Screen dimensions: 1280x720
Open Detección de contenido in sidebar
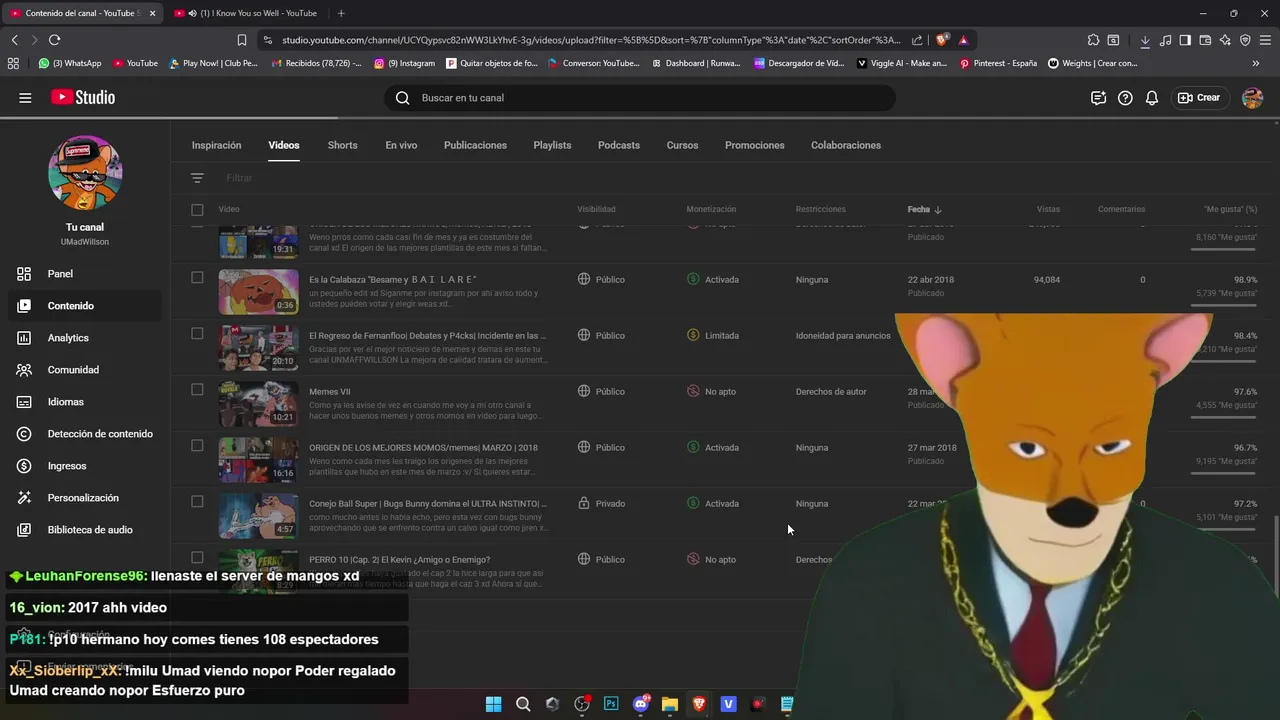pyautogui.click(x=85, y=434)
